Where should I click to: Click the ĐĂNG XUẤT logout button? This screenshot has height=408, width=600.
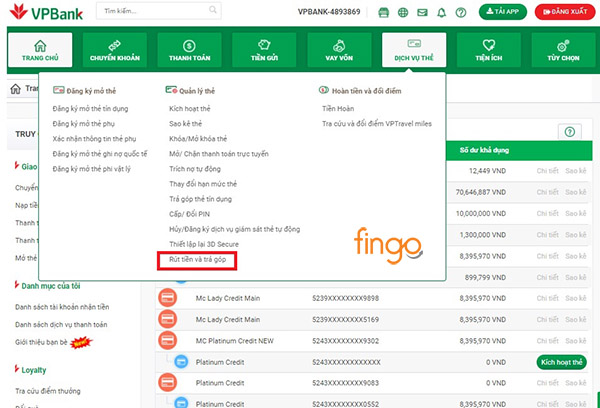tap(565, 12)
